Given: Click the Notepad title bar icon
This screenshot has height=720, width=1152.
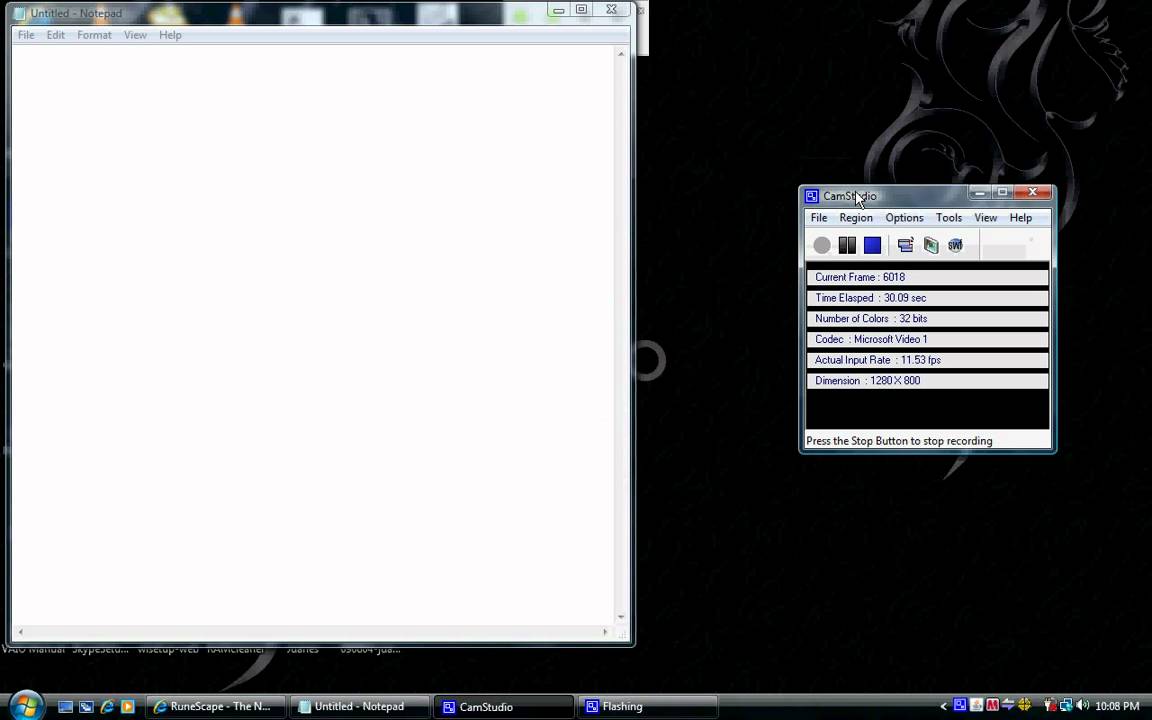Looking at the screenshot, I should tap(20, 13).
